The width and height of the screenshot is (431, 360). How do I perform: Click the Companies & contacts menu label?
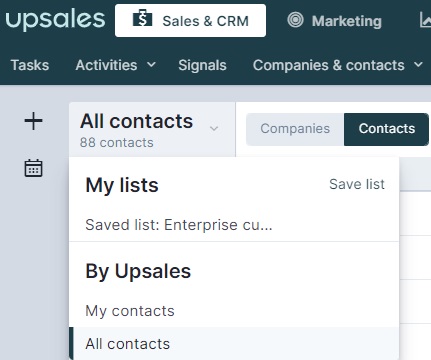click(x=329, y=65)
